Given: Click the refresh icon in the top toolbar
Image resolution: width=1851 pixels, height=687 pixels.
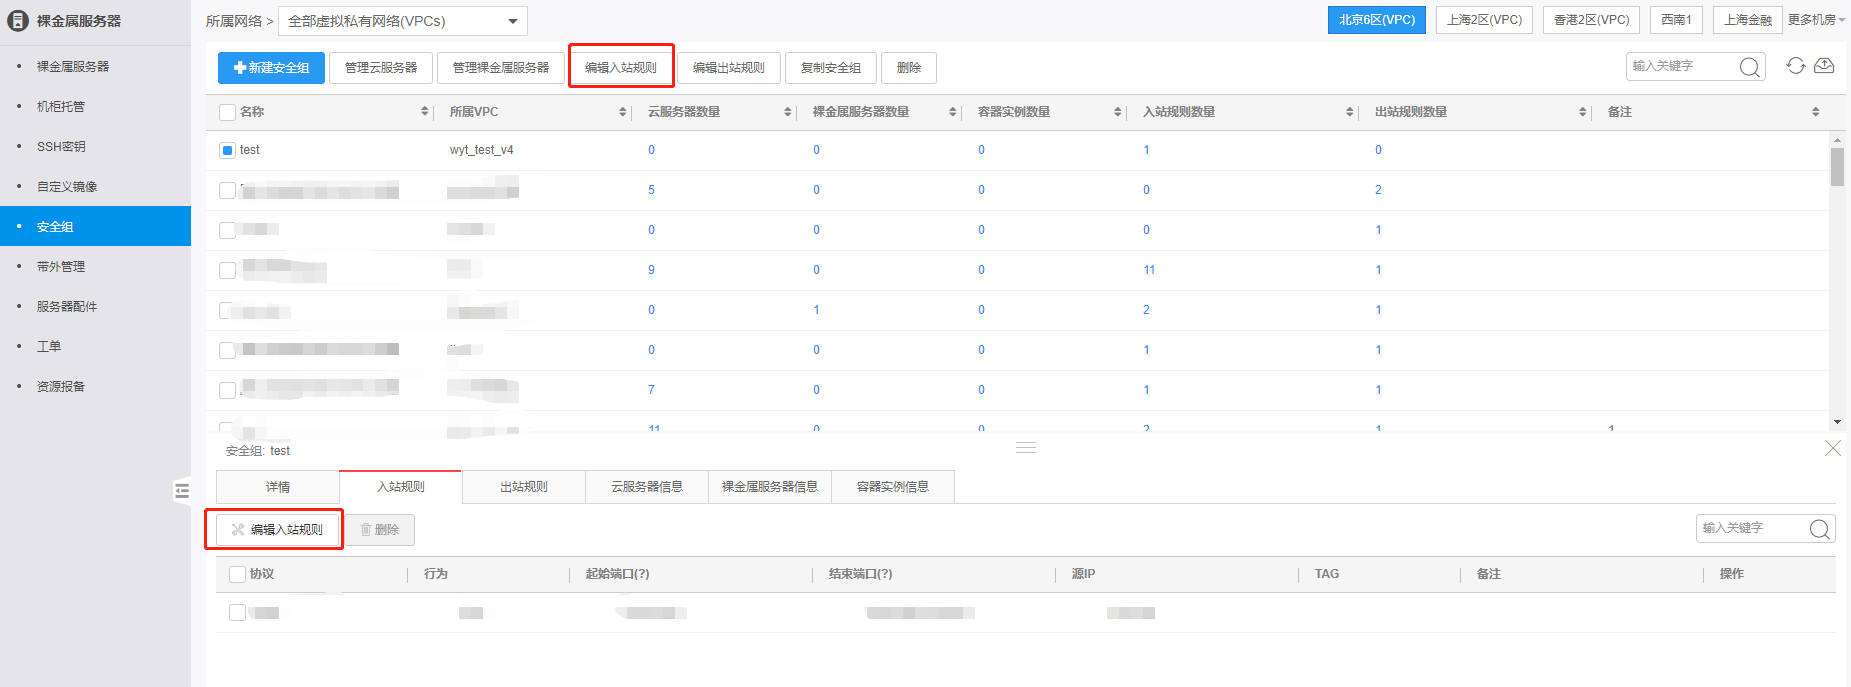Looking at the screenshot, I should pyautogui.click(x=1796, y=66).
